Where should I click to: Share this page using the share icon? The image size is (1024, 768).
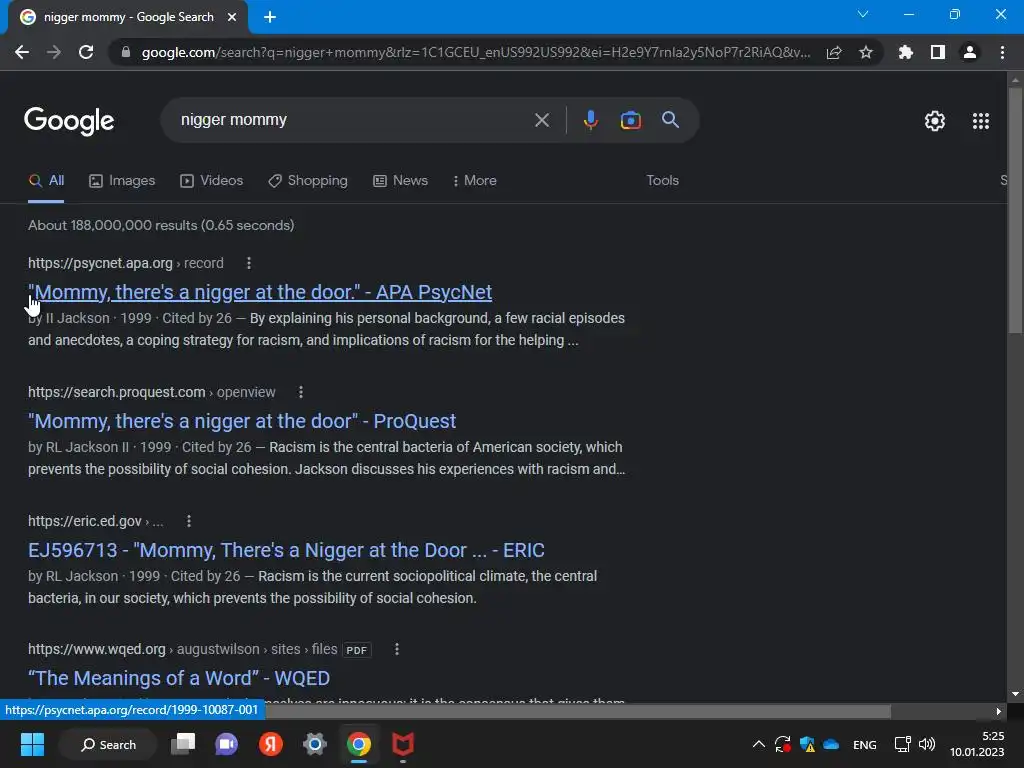pyautogui.click(x=834, y=52)
